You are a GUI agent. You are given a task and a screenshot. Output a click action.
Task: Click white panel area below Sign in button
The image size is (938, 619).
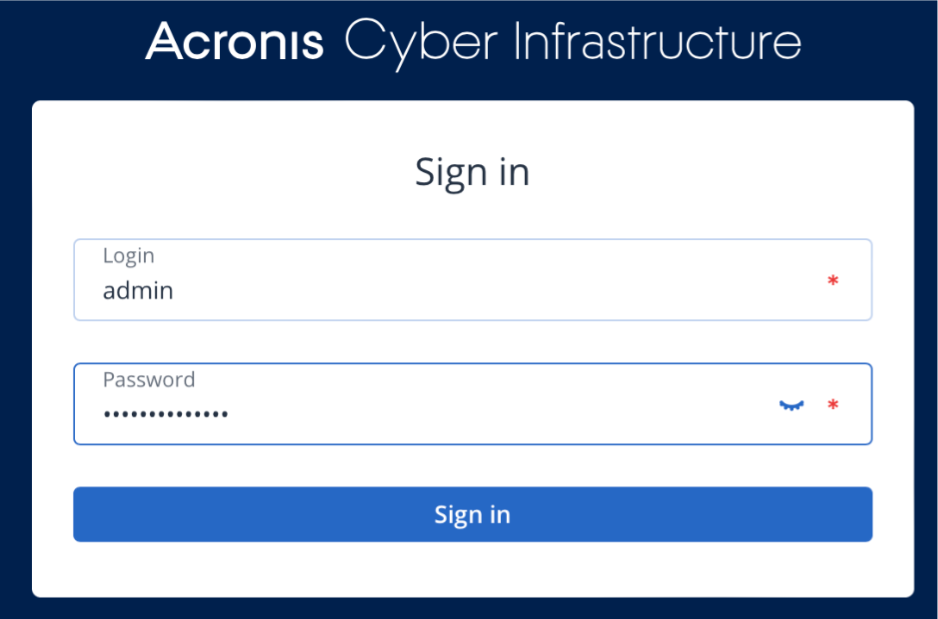(x=472, y=570)
